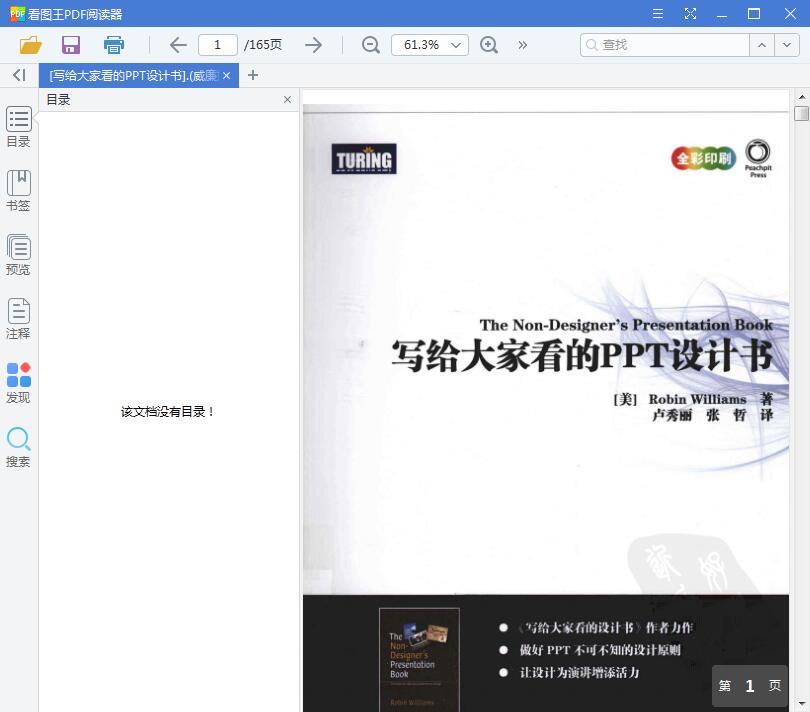The height and width of the screenshot is (712, 810).
Task: Open the 目录 contents sidebar
Action: [19, 127]
